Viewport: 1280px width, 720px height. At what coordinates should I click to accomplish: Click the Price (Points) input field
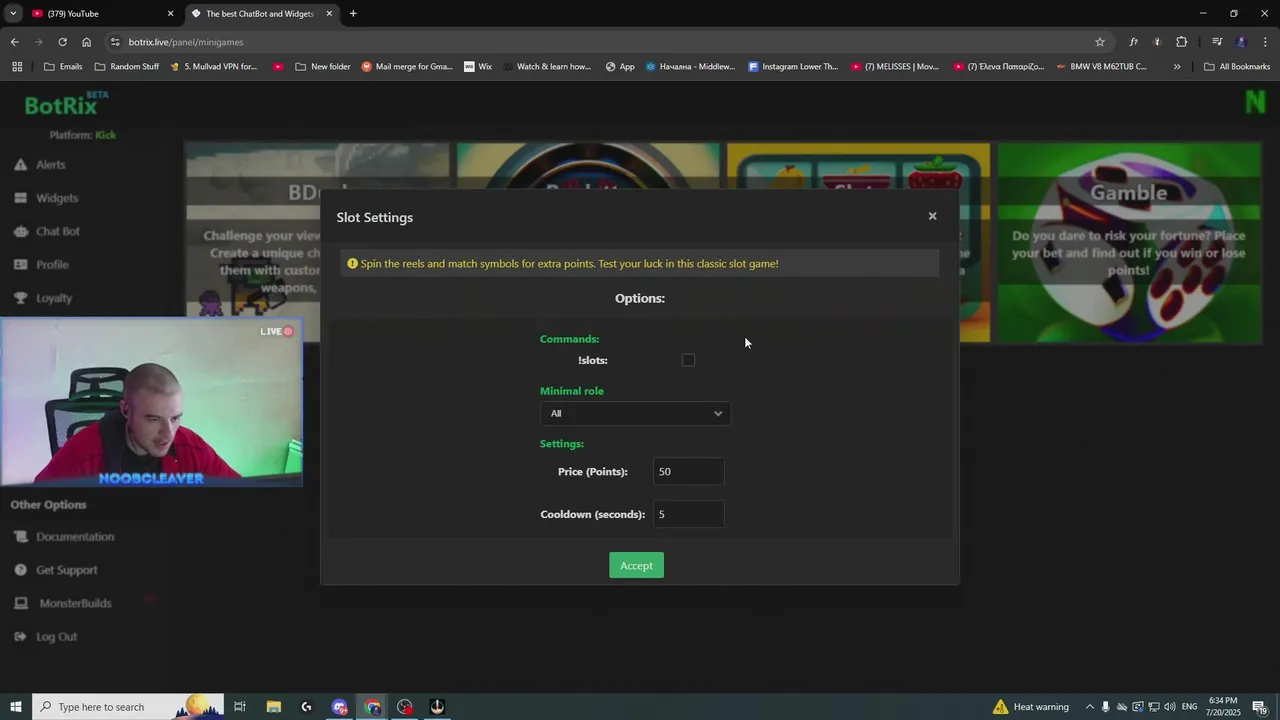coord(688,471)
